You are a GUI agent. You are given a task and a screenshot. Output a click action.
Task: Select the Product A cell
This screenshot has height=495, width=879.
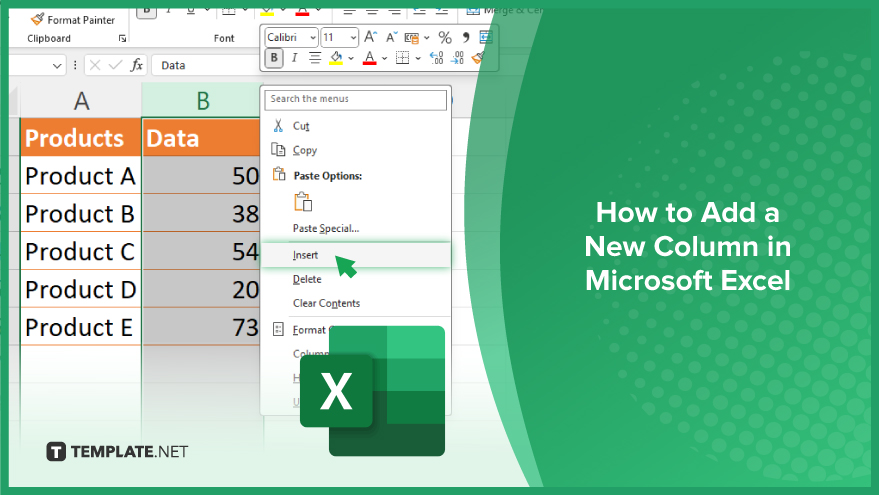[x=81, y=176]
